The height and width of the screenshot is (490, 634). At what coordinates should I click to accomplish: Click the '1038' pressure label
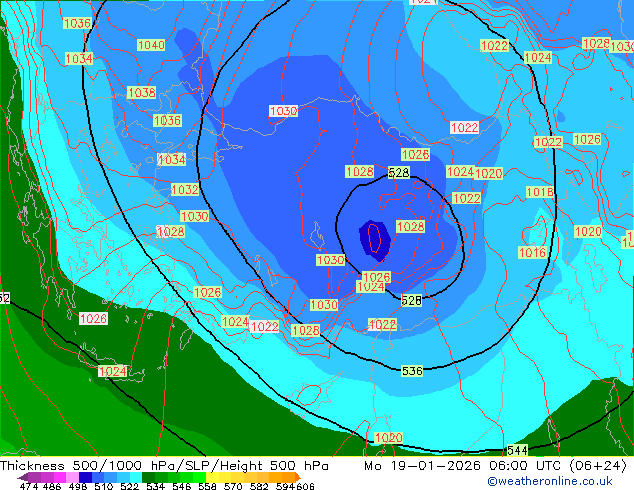click(142, 93)
